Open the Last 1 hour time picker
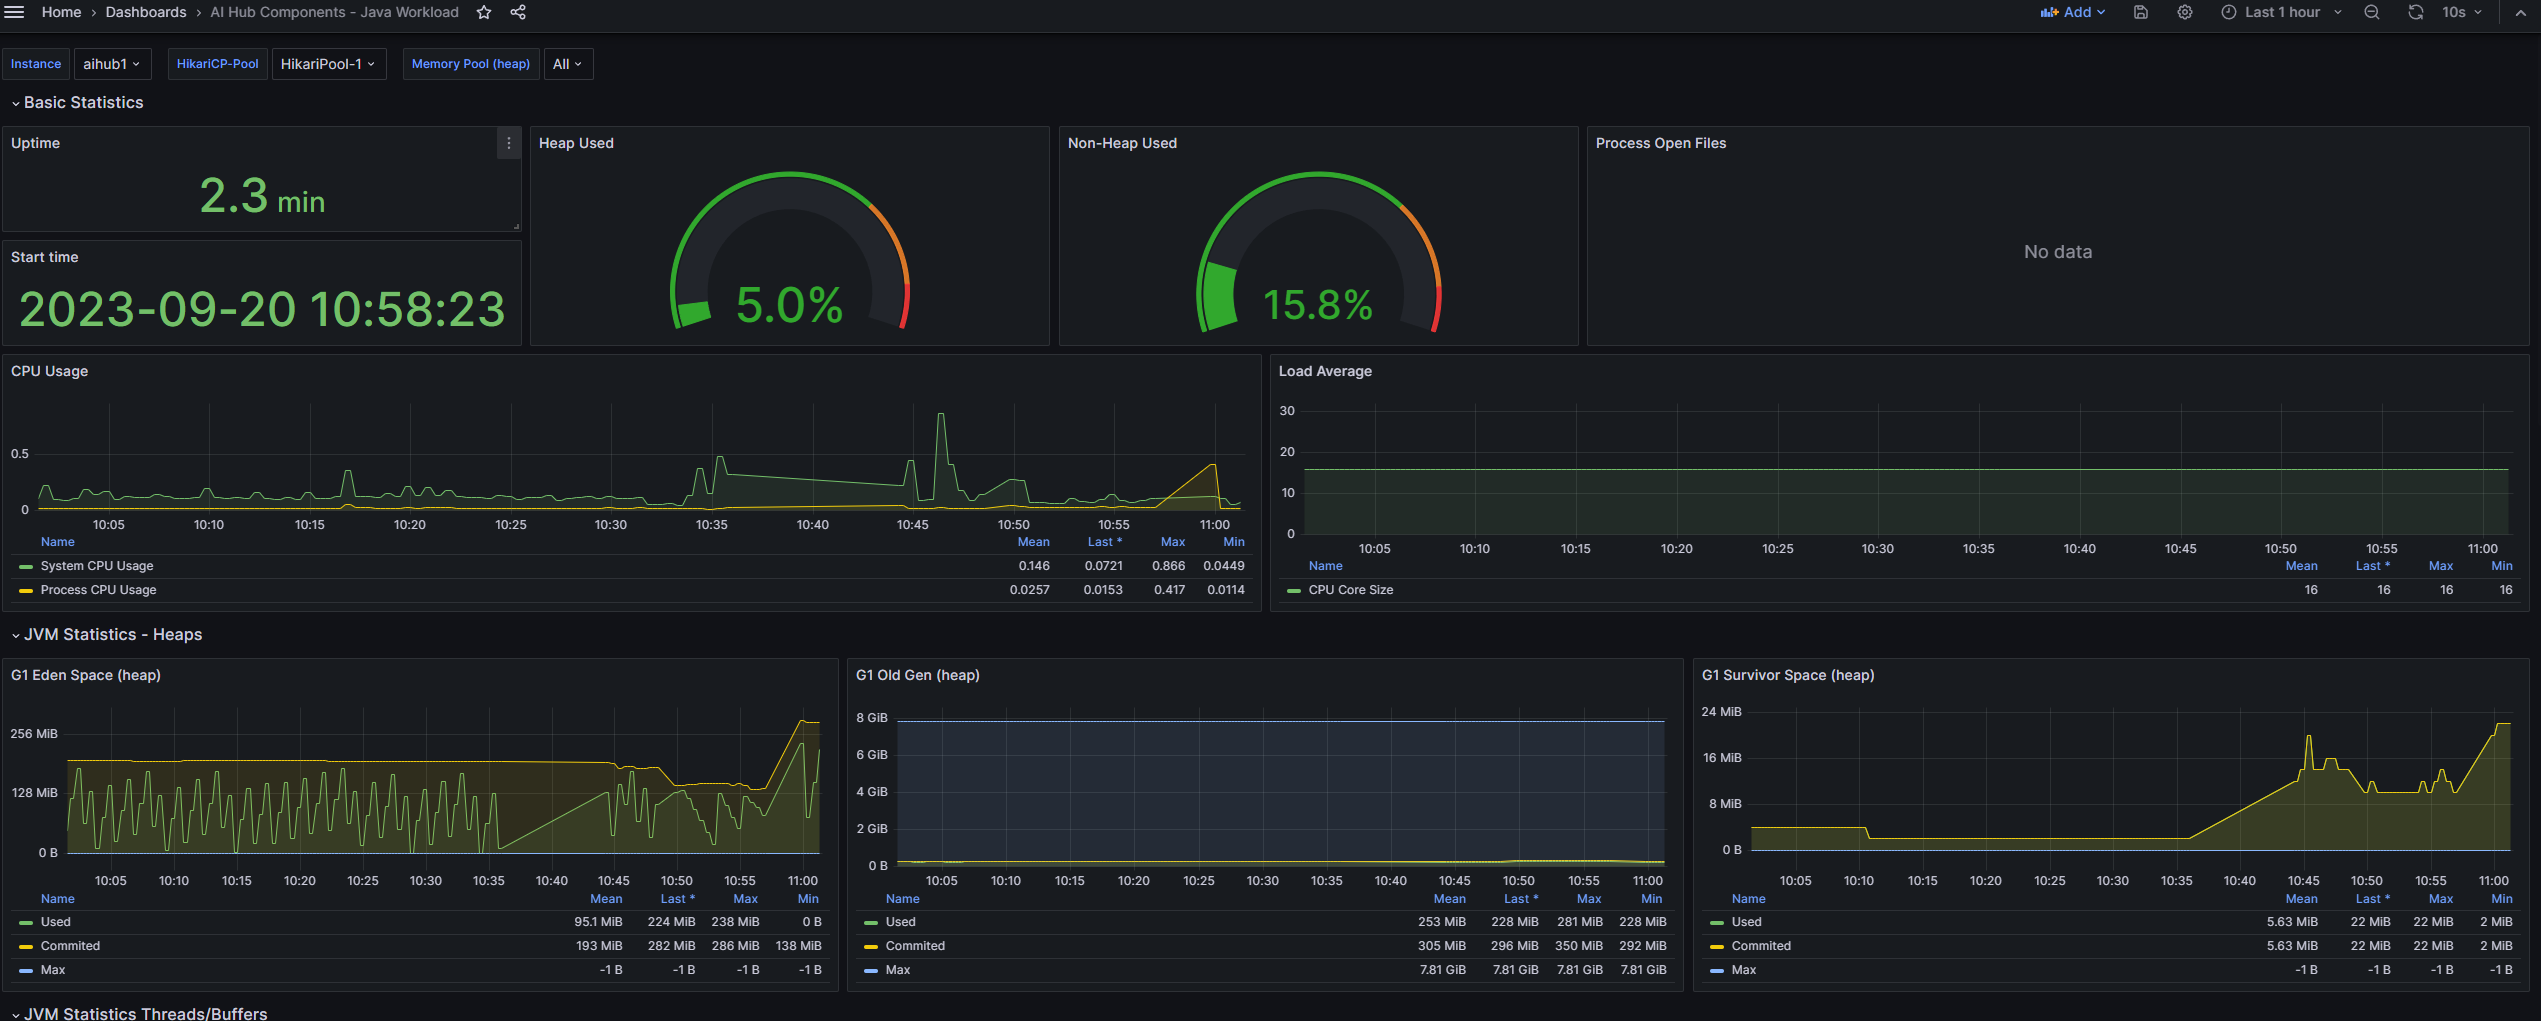 (2281, 12)
